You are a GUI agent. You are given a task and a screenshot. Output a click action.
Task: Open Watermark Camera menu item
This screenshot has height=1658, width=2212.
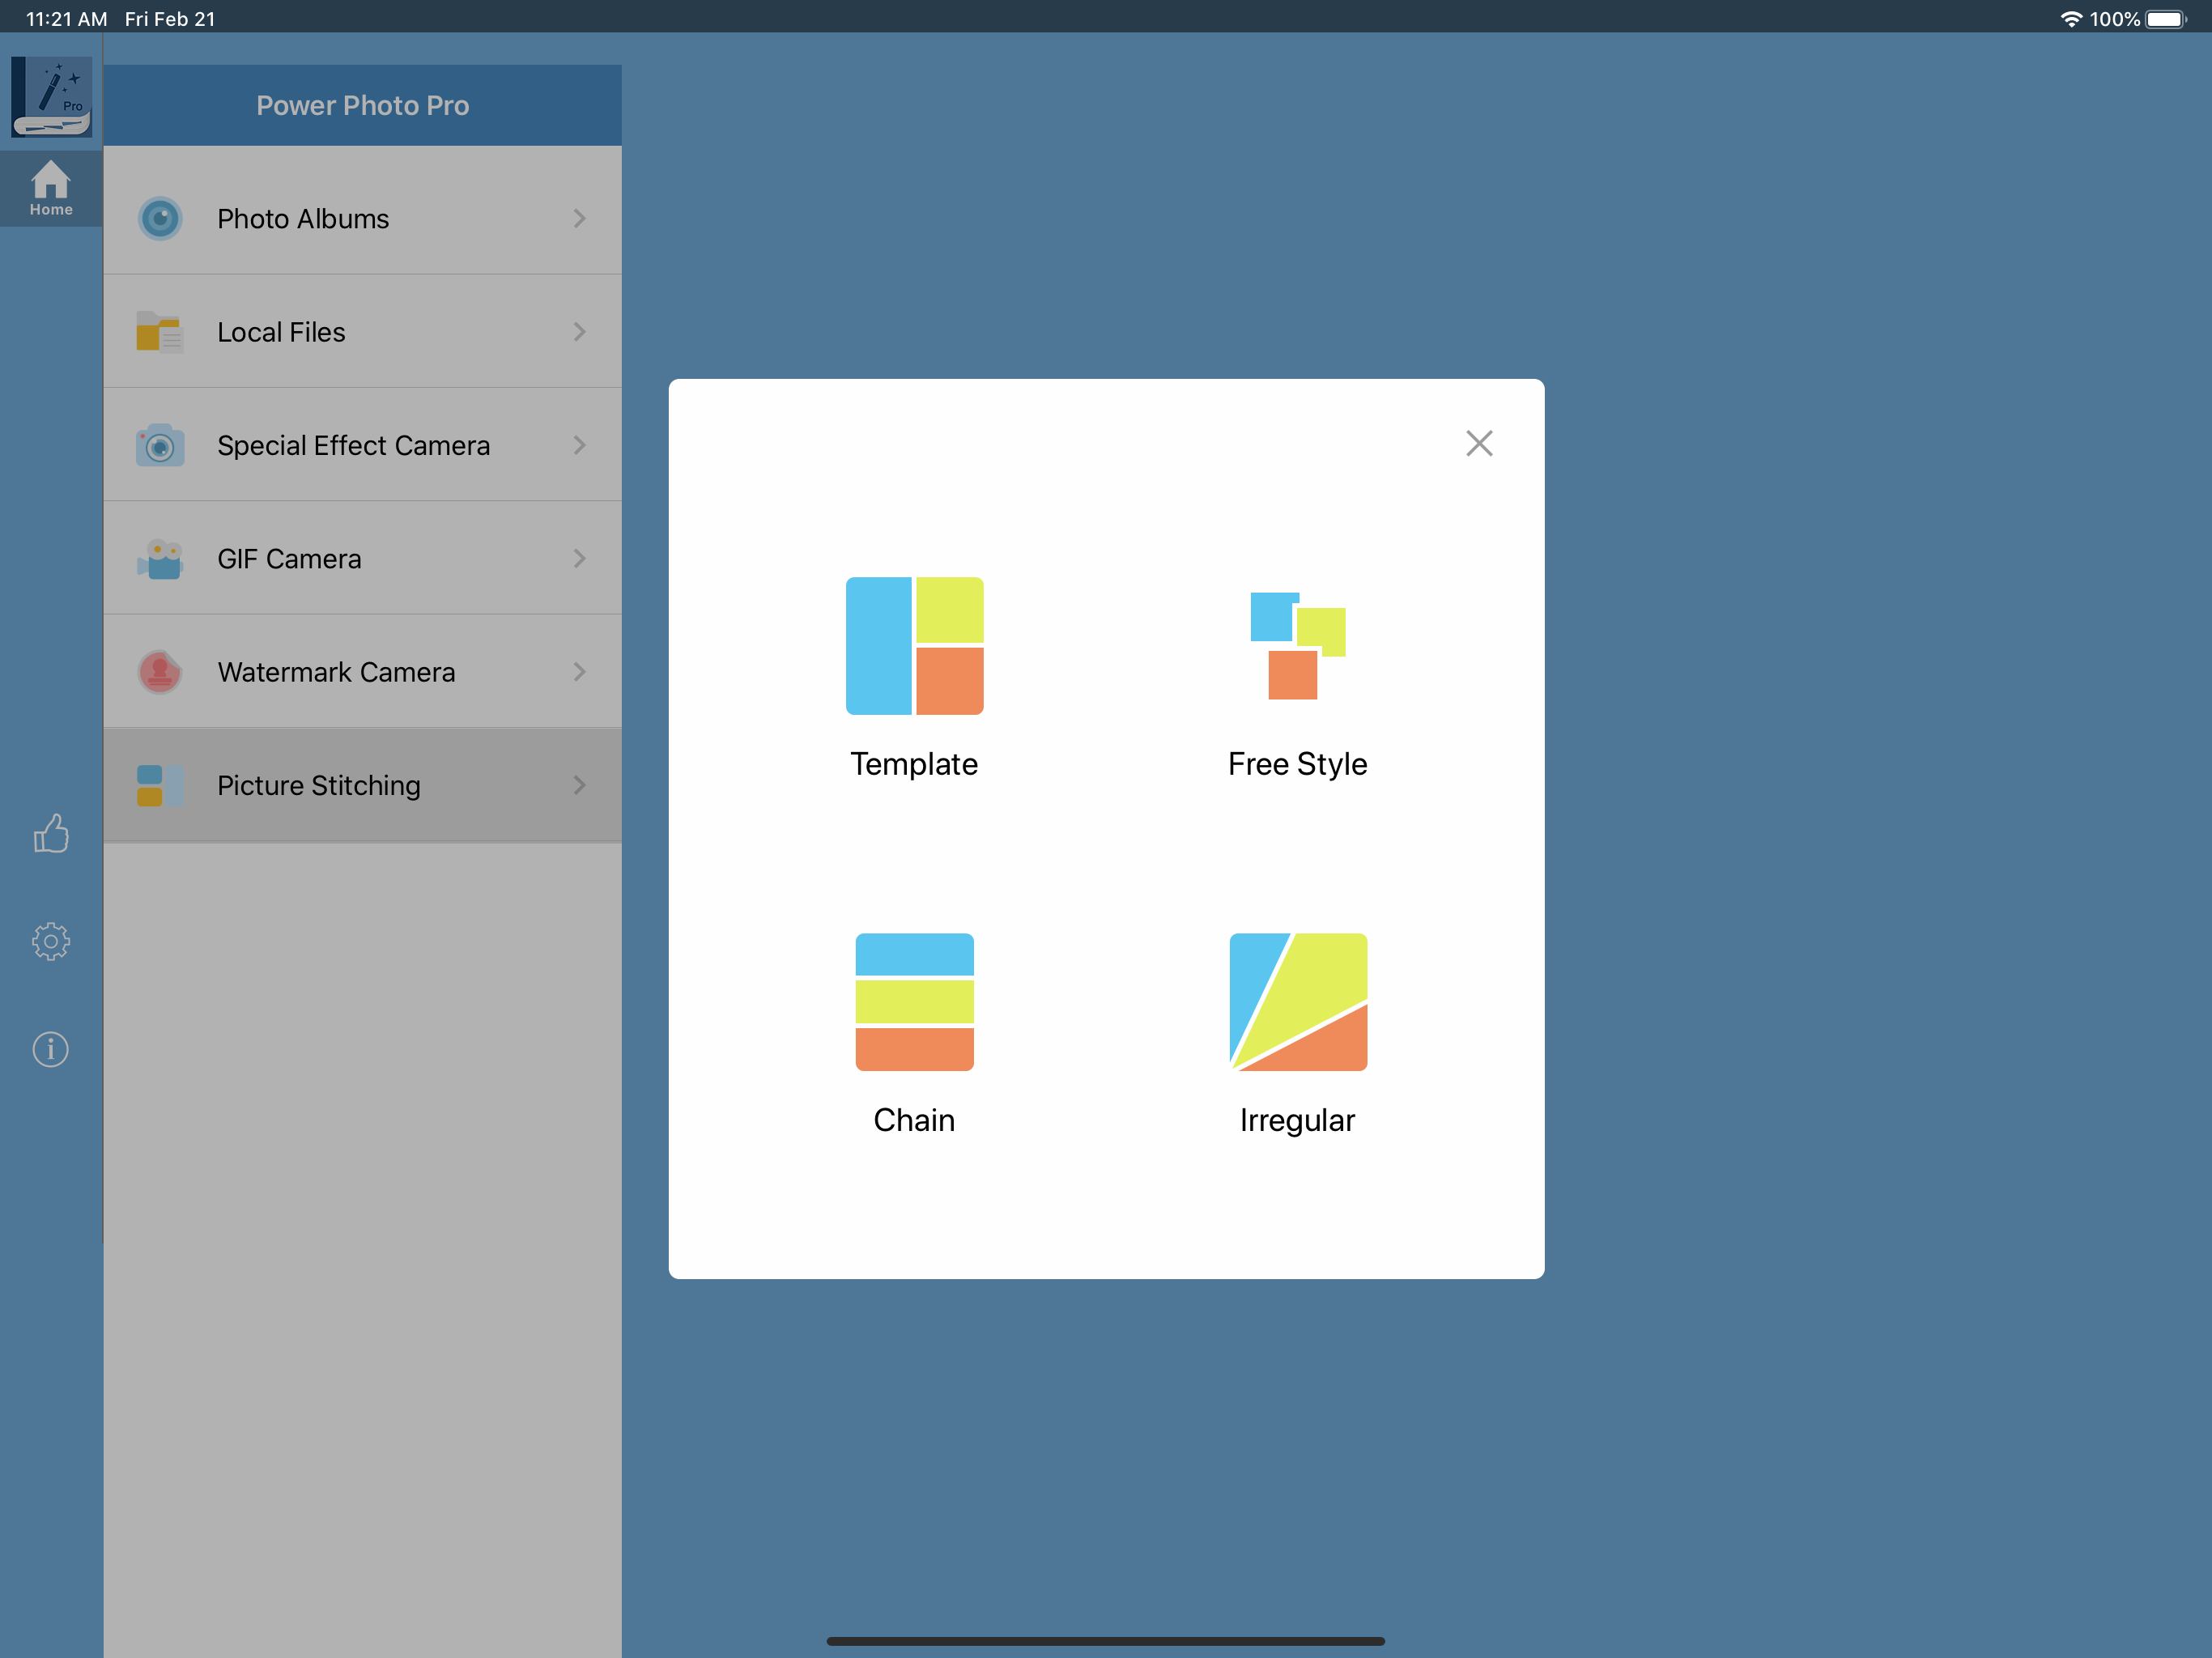coord(336,672)
